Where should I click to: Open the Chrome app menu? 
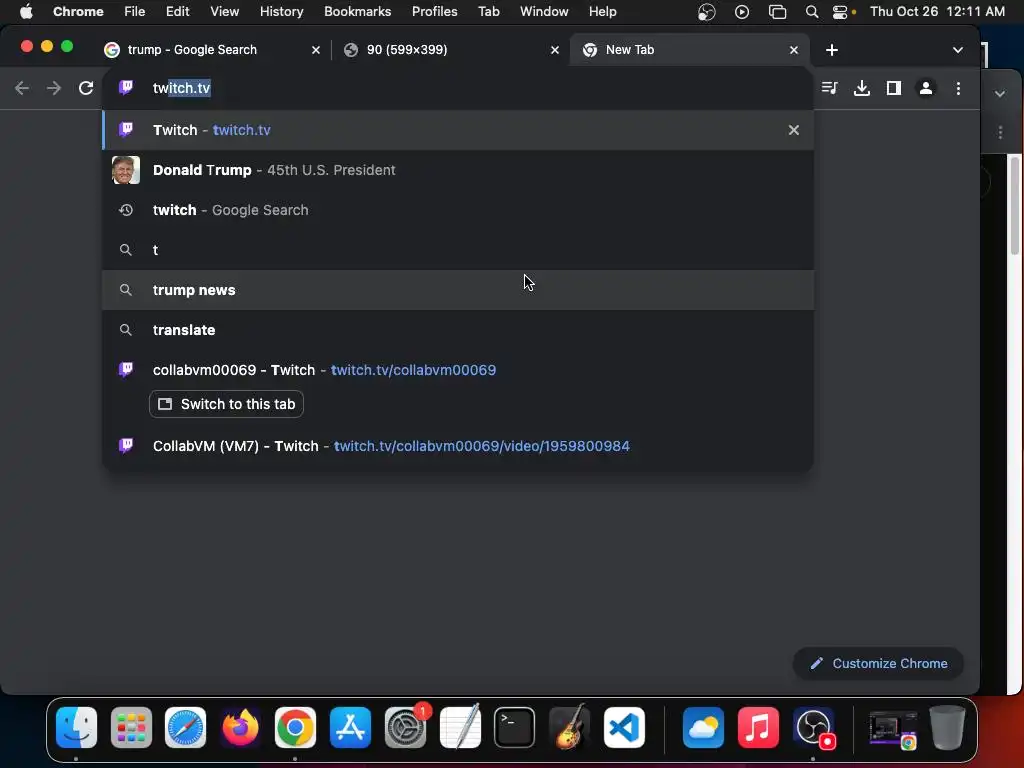tap(78, 12)
